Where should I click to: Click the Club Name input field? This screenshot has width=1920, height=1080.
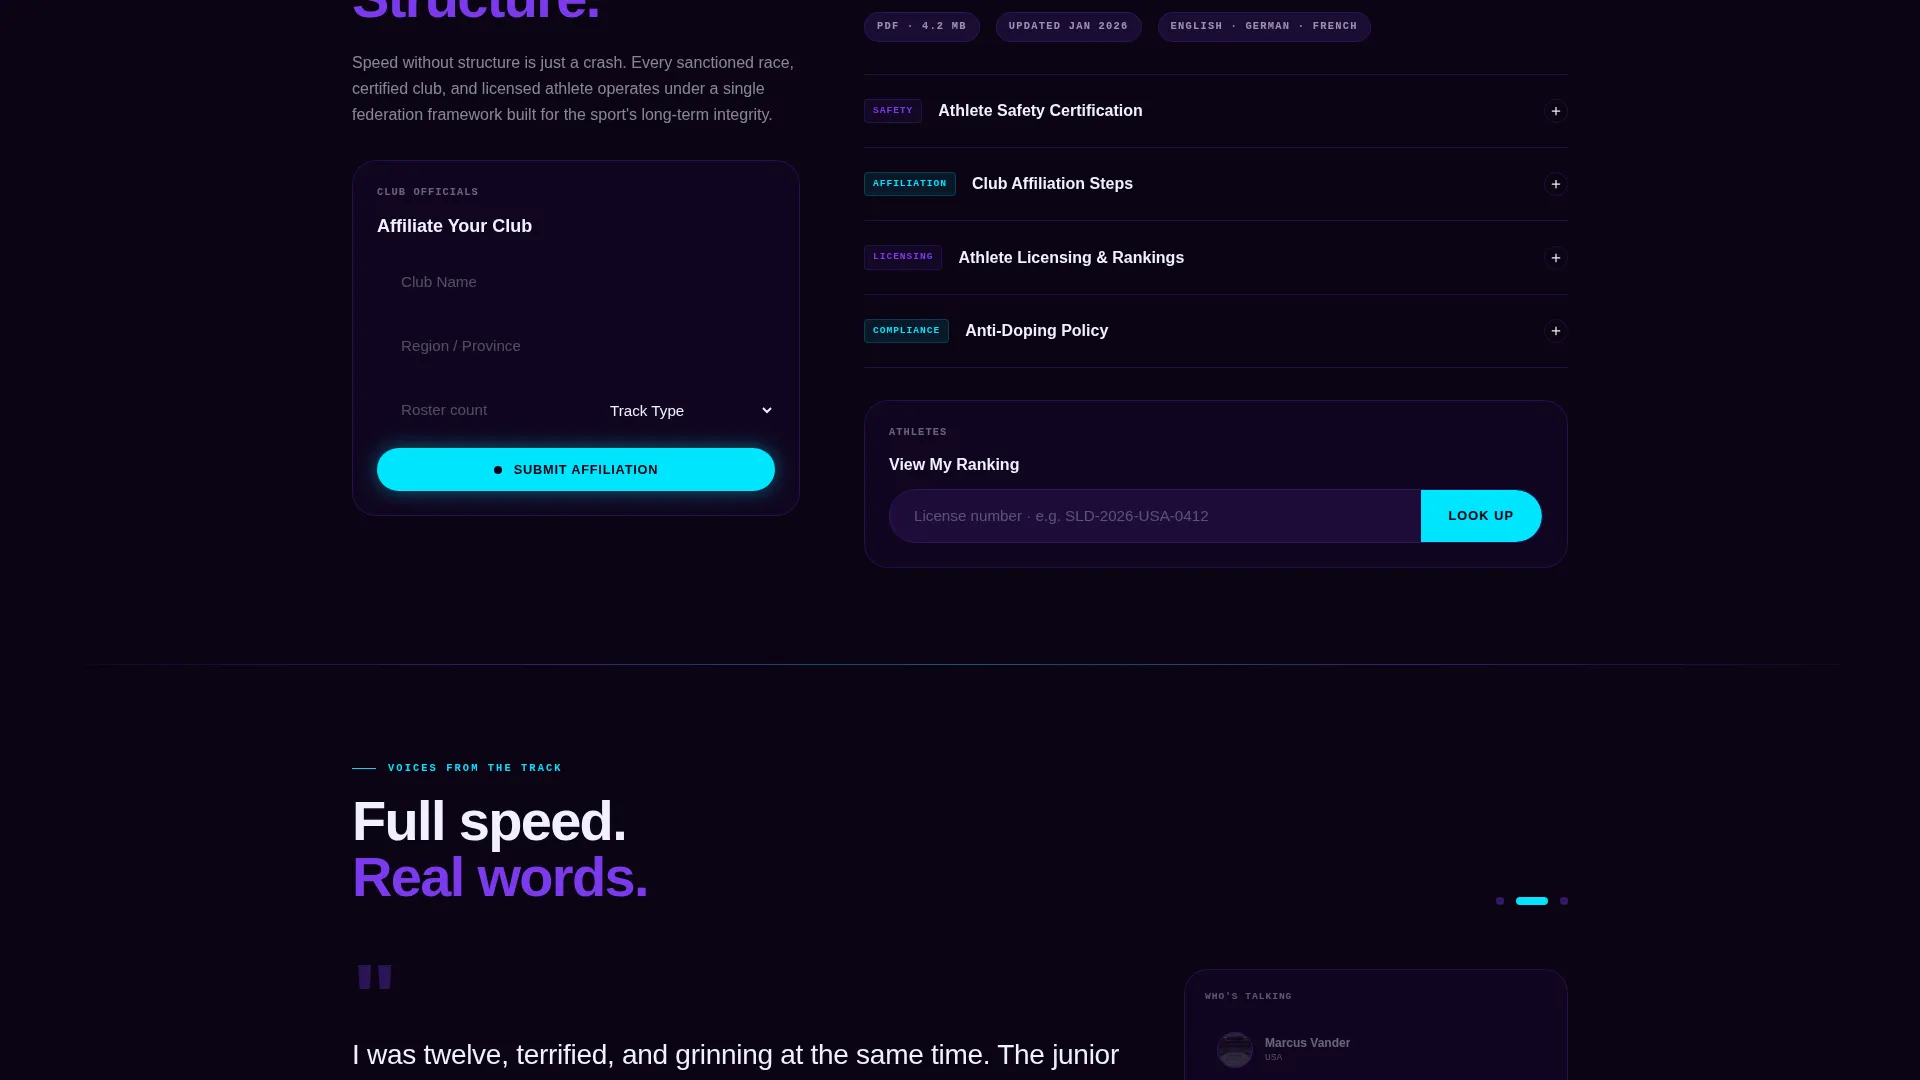click(576, 282)
